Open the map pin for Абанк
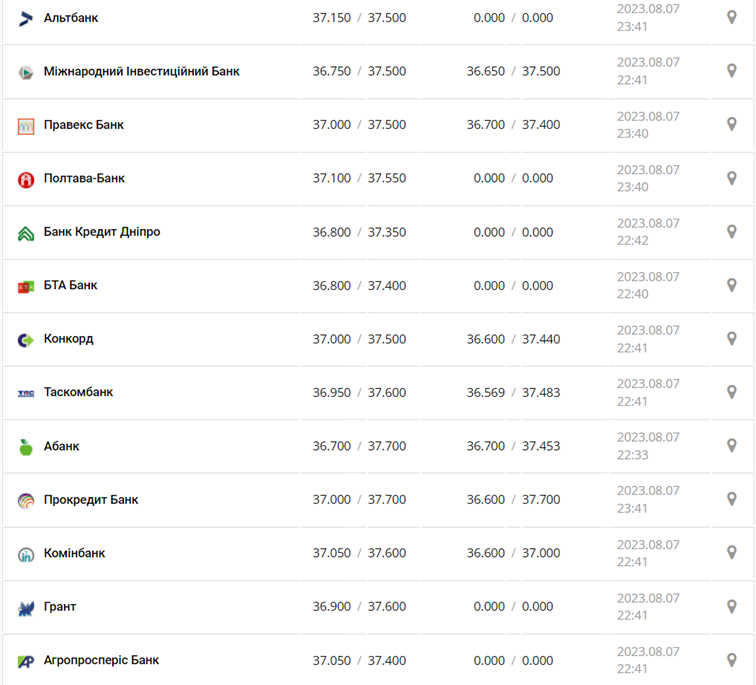The image size is (756, 685). tap(732, 446)
